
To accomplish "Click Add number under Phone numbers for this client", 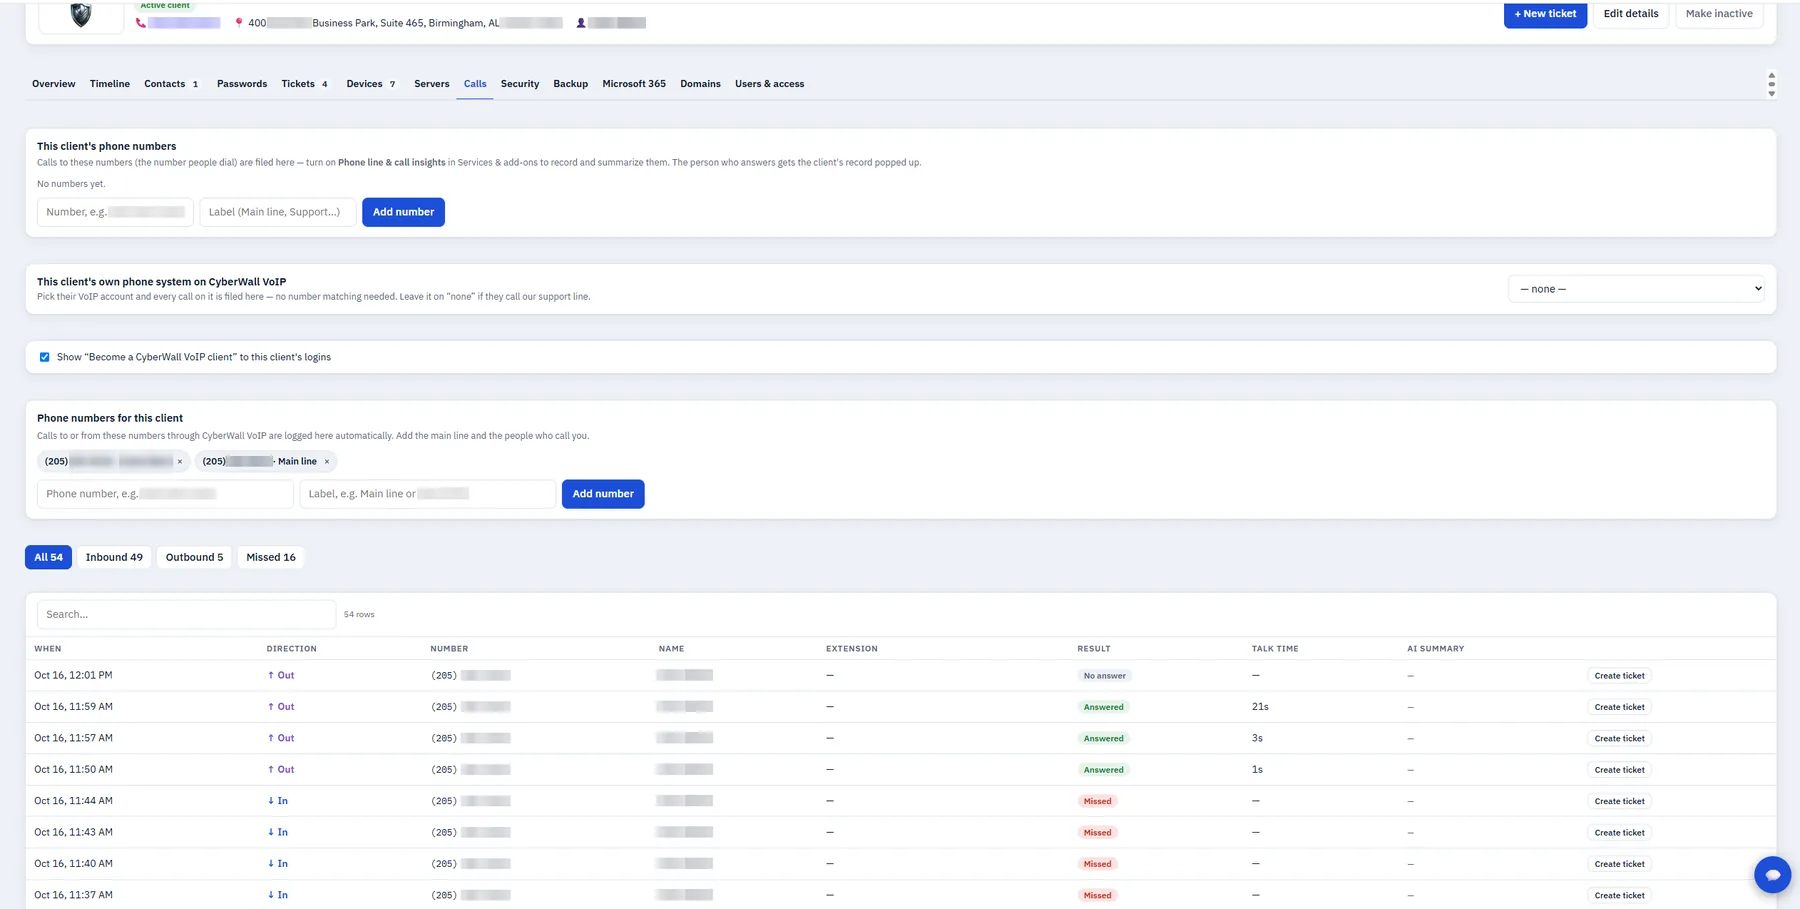I will 603,494.
